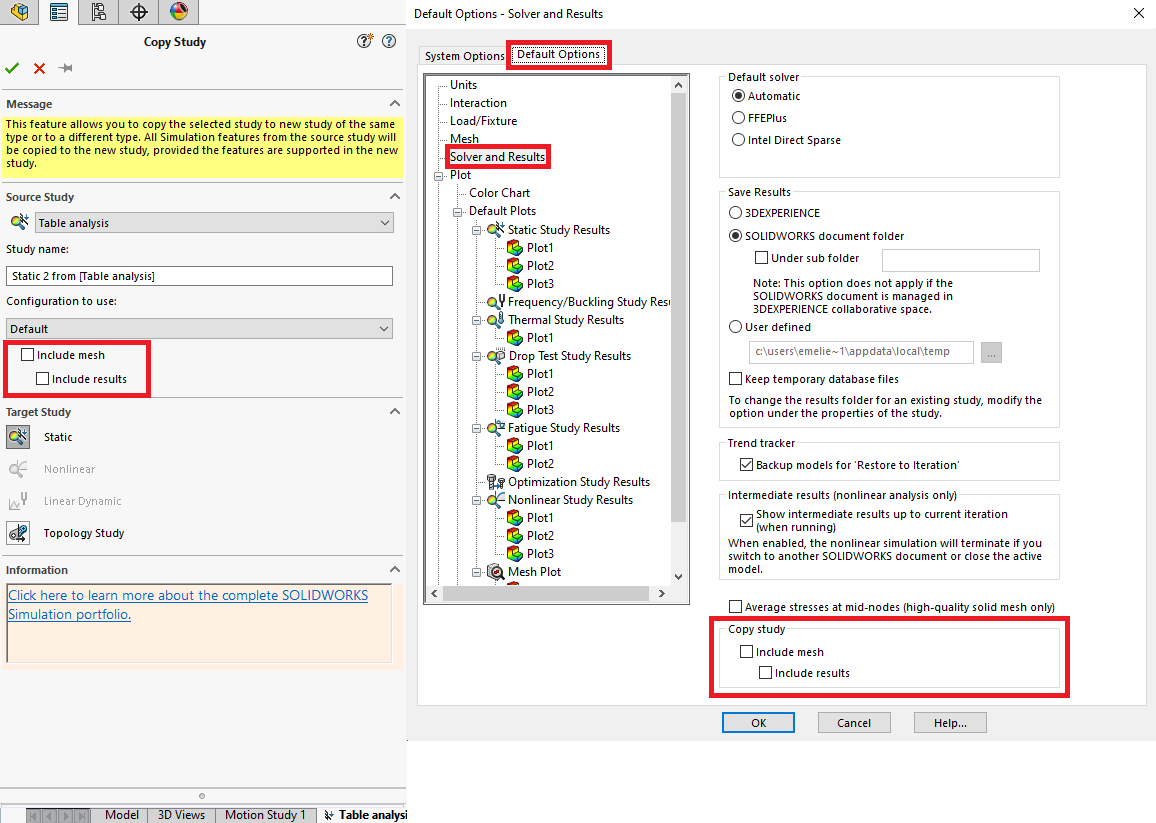Confirm Copy Study with the green checkmark
Screen dimensions: 1156x823
pos(12,68)
